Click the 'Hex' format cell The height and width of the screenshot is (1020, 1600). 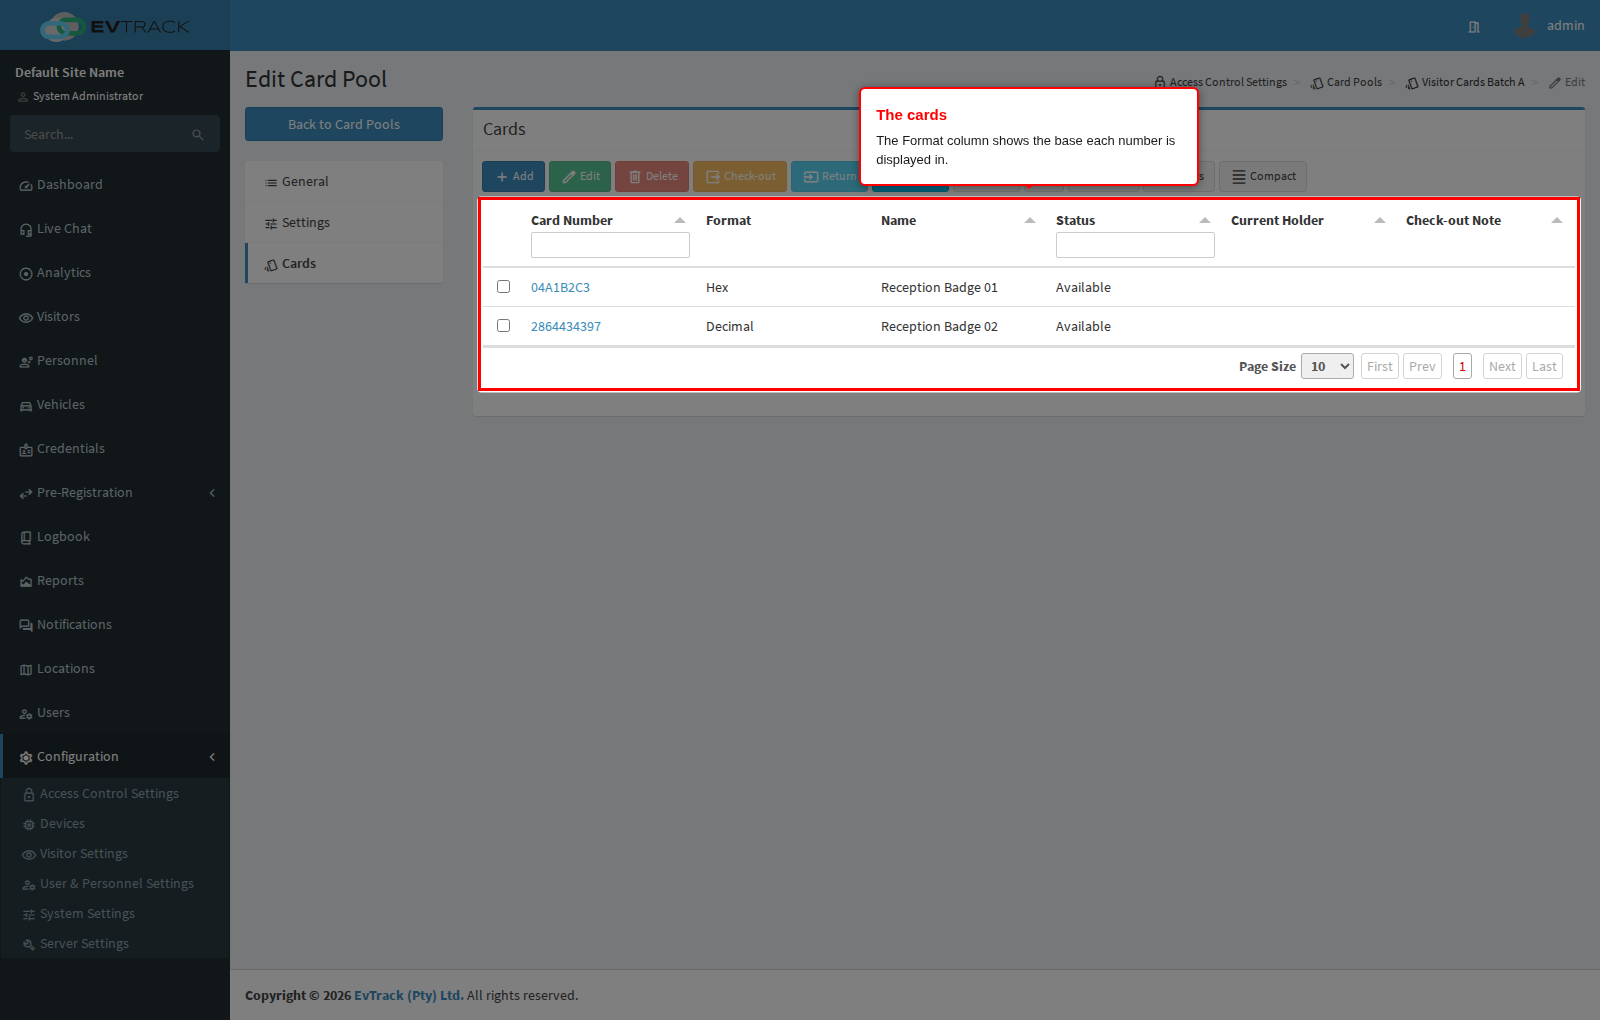717,288
